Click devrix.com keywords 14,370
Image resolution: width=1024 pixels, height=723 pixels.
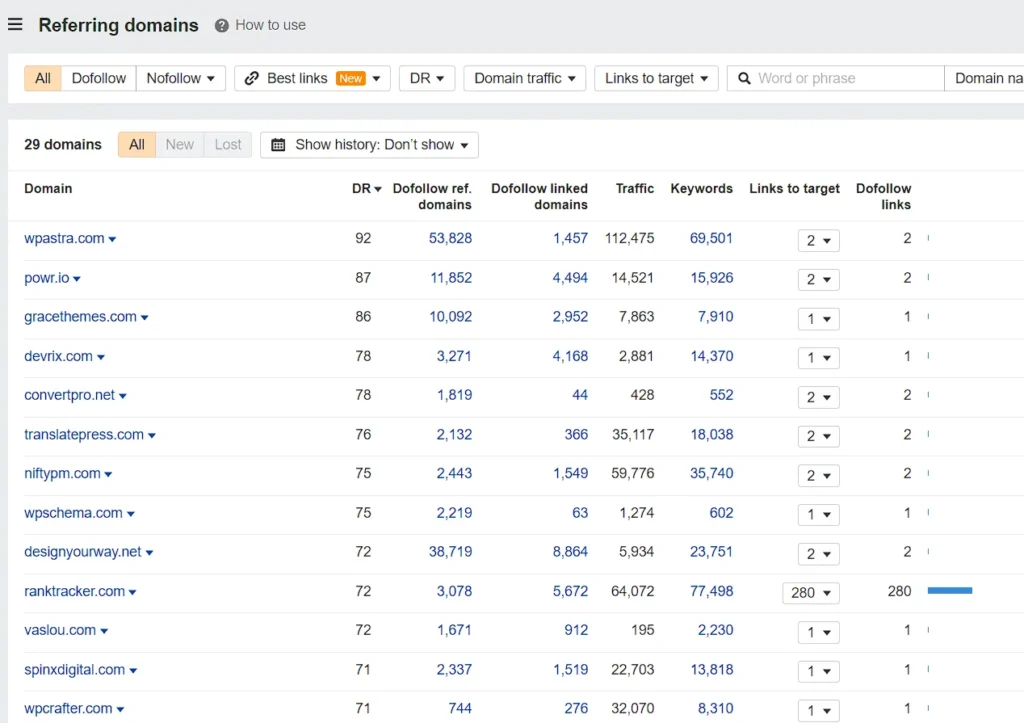pyautogui.click(x=712, y=356)
